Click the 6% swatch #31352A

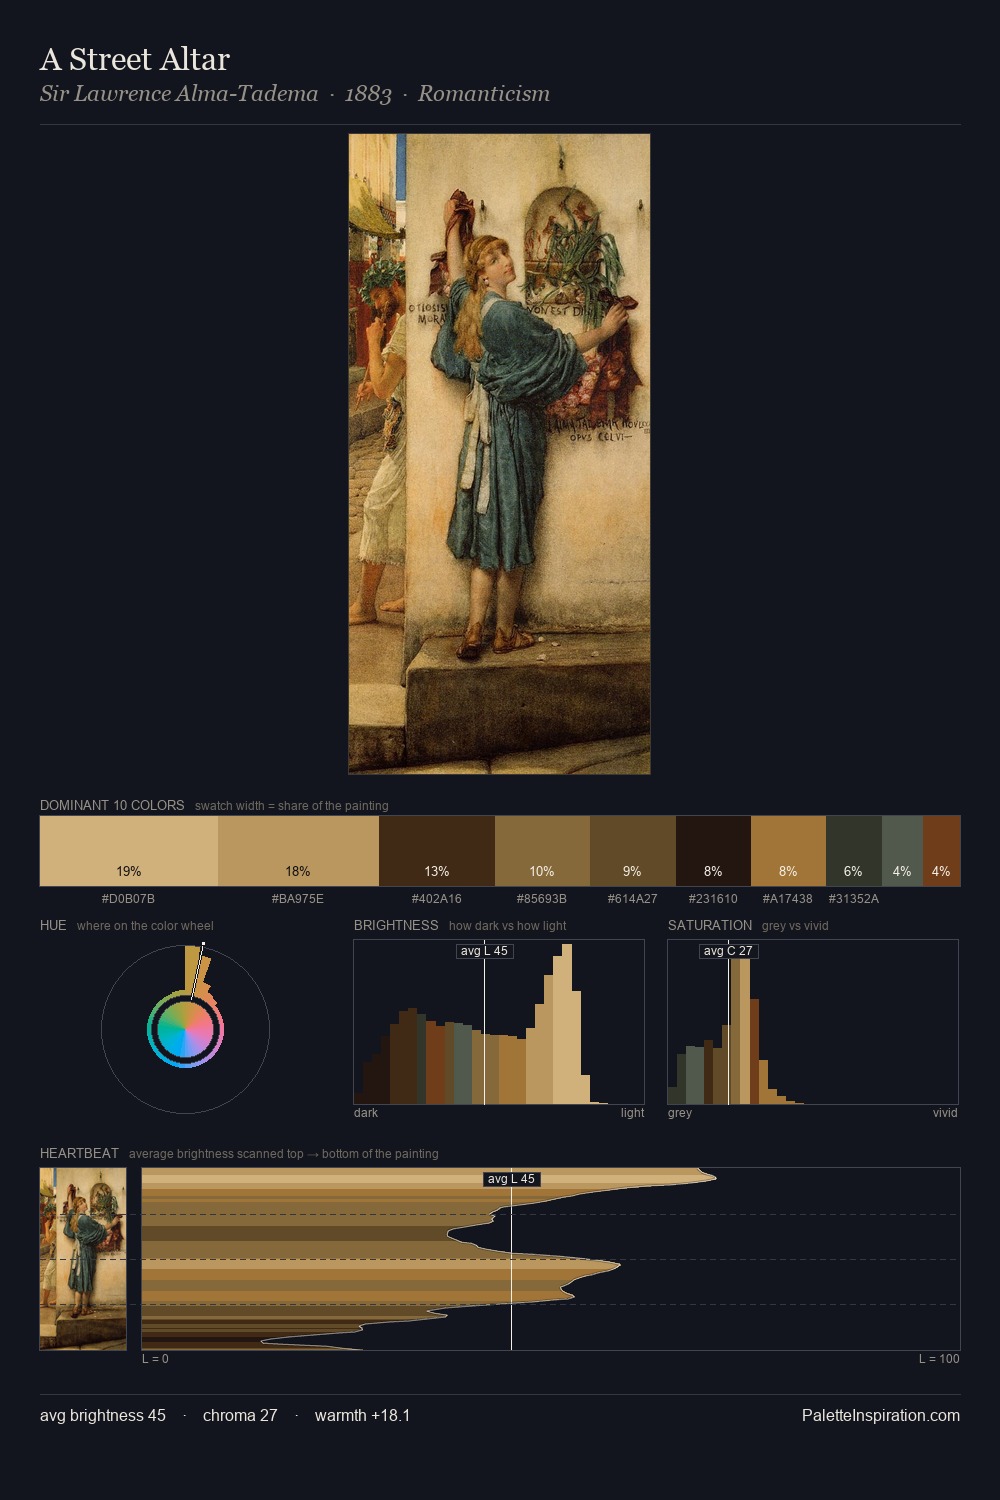tap(854, 851)
